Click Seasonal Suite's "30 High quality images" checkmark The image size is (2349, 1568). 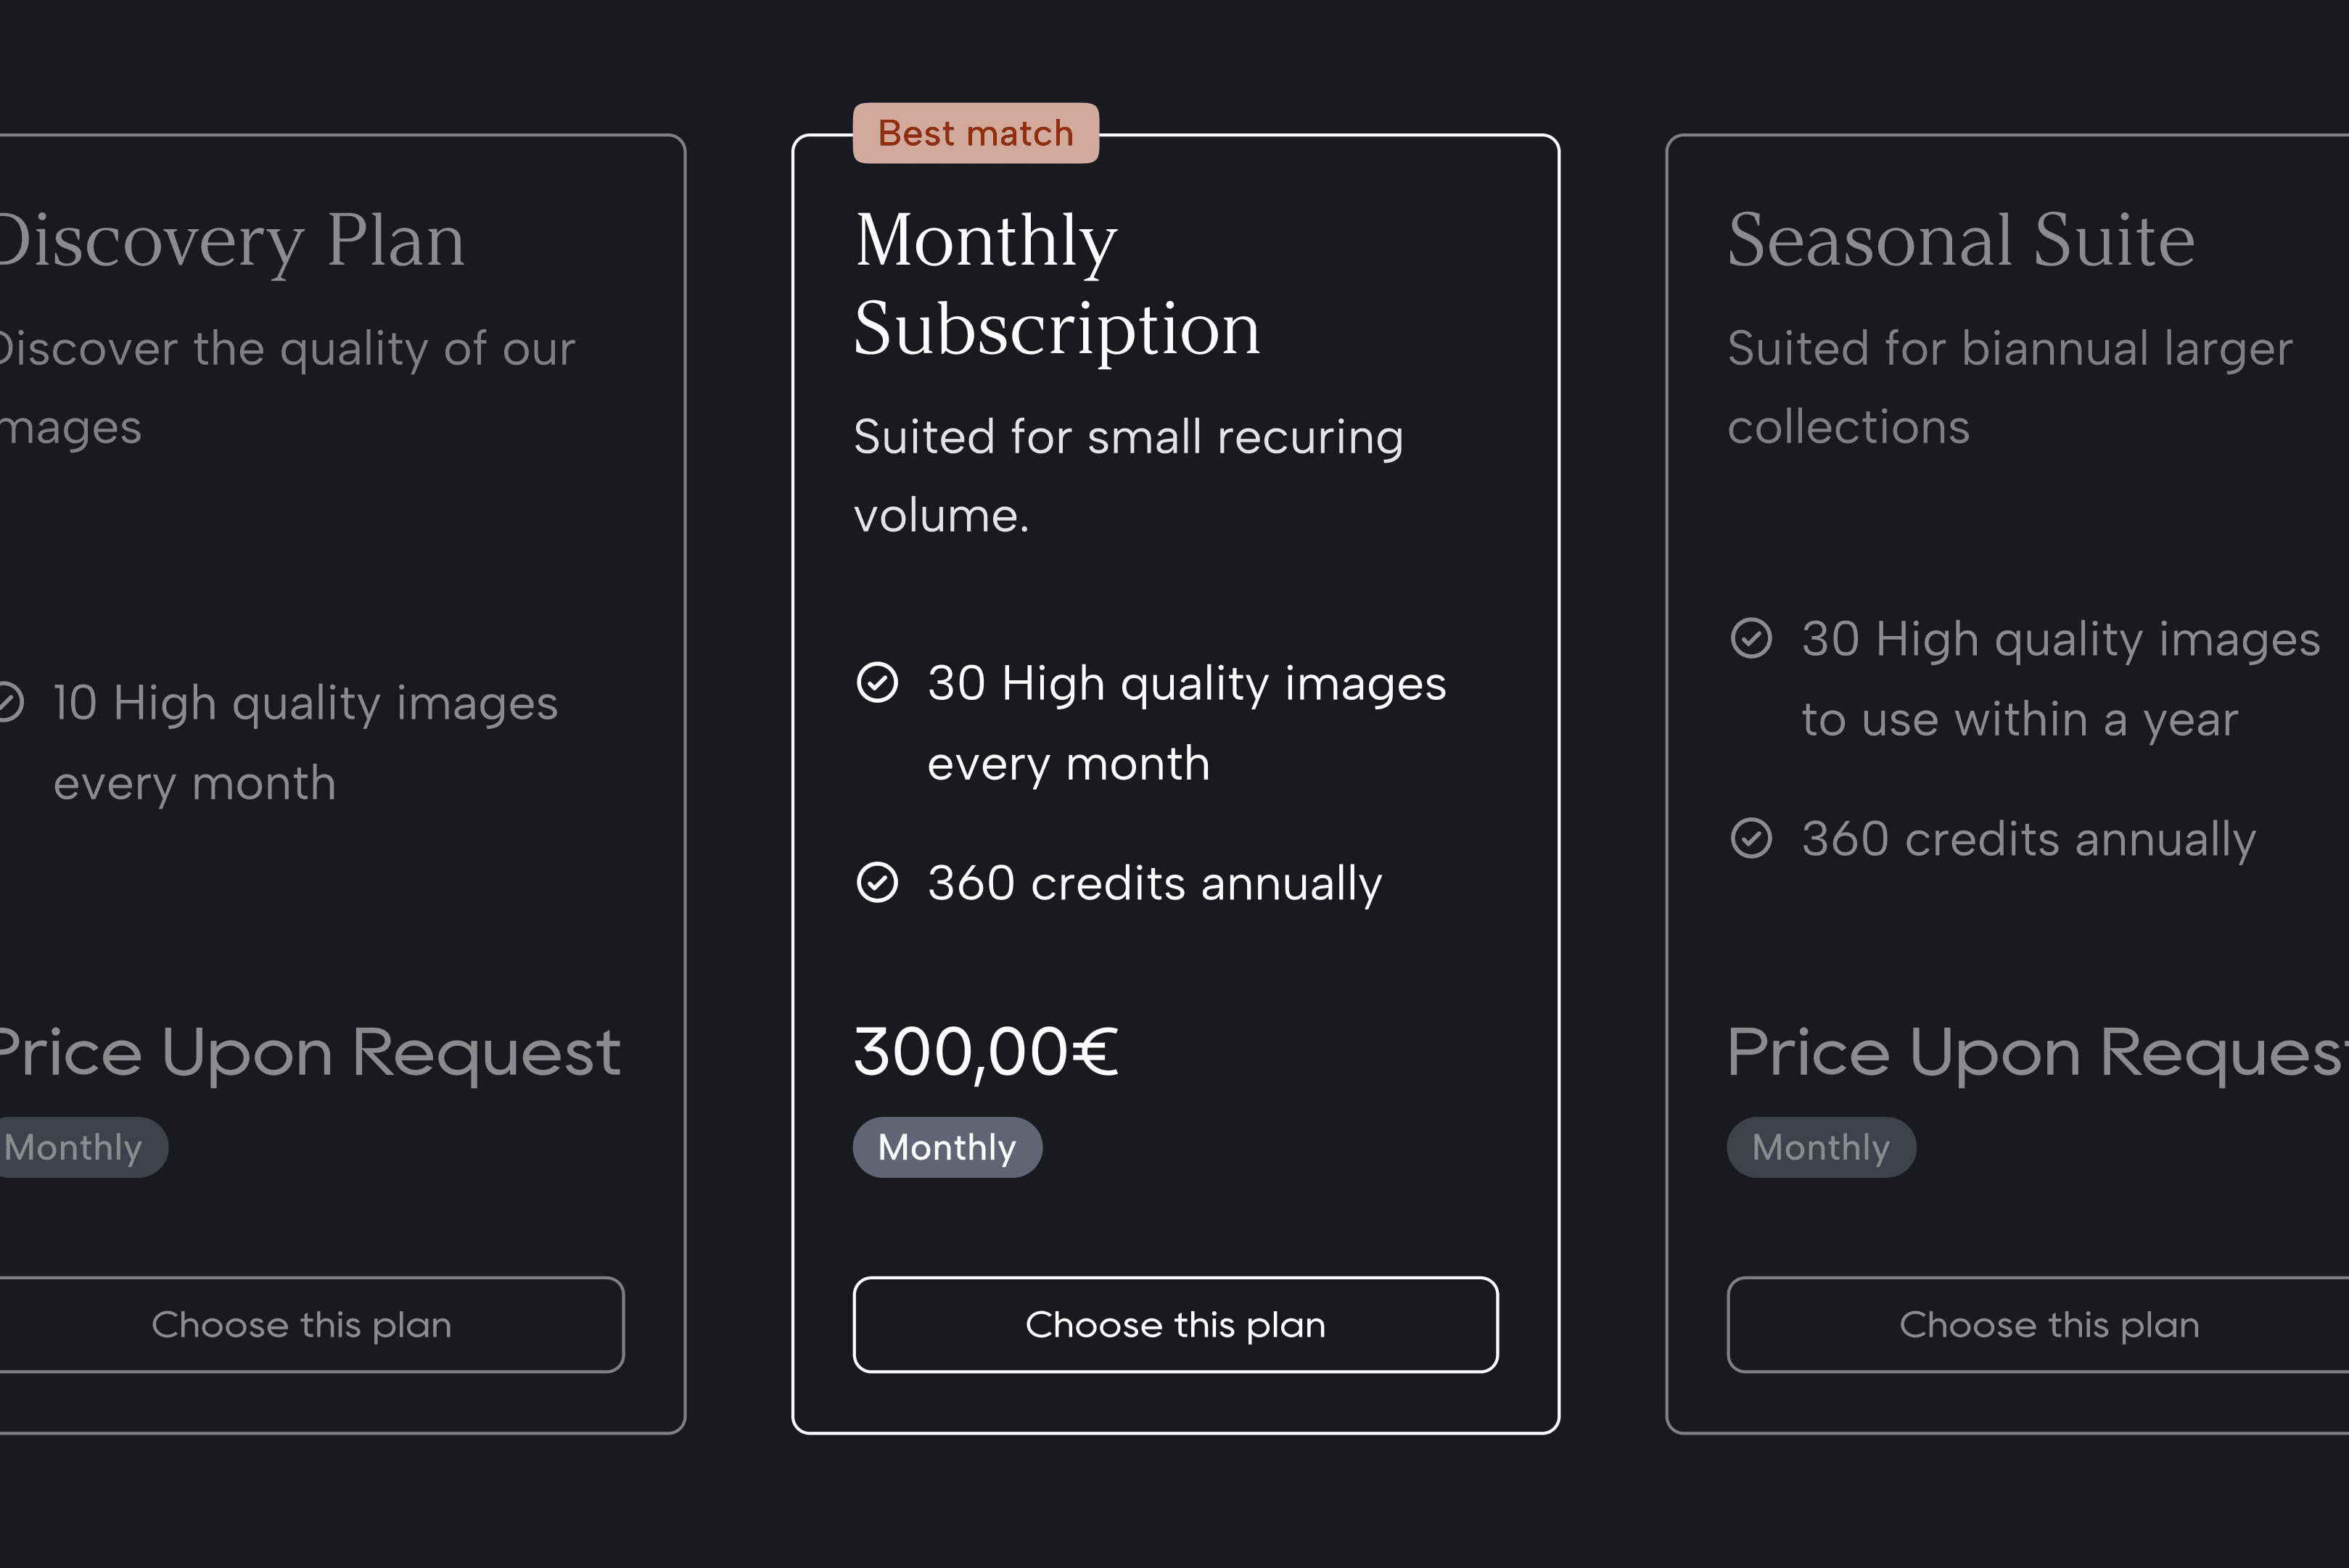(x=1751, y=638)
